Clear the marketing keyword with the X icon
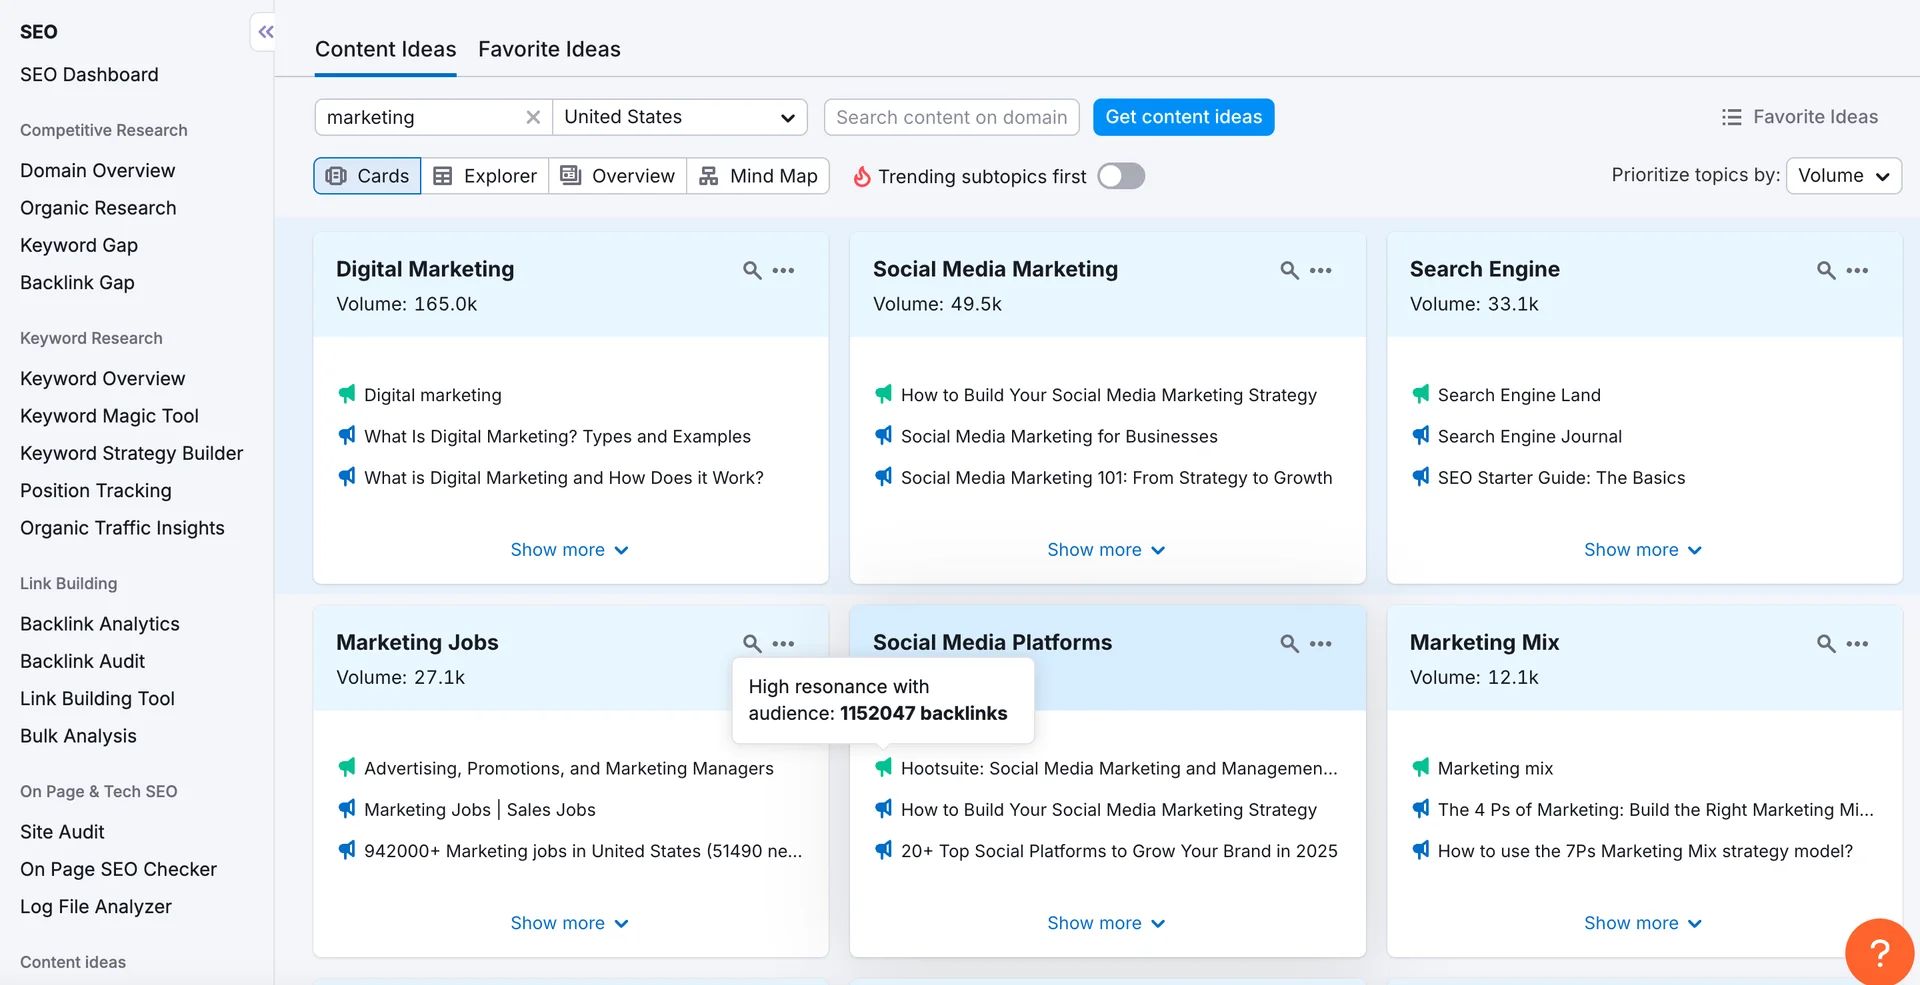Image resolution: width=1920 pixels, height=985 pixels. coord(533,117)
